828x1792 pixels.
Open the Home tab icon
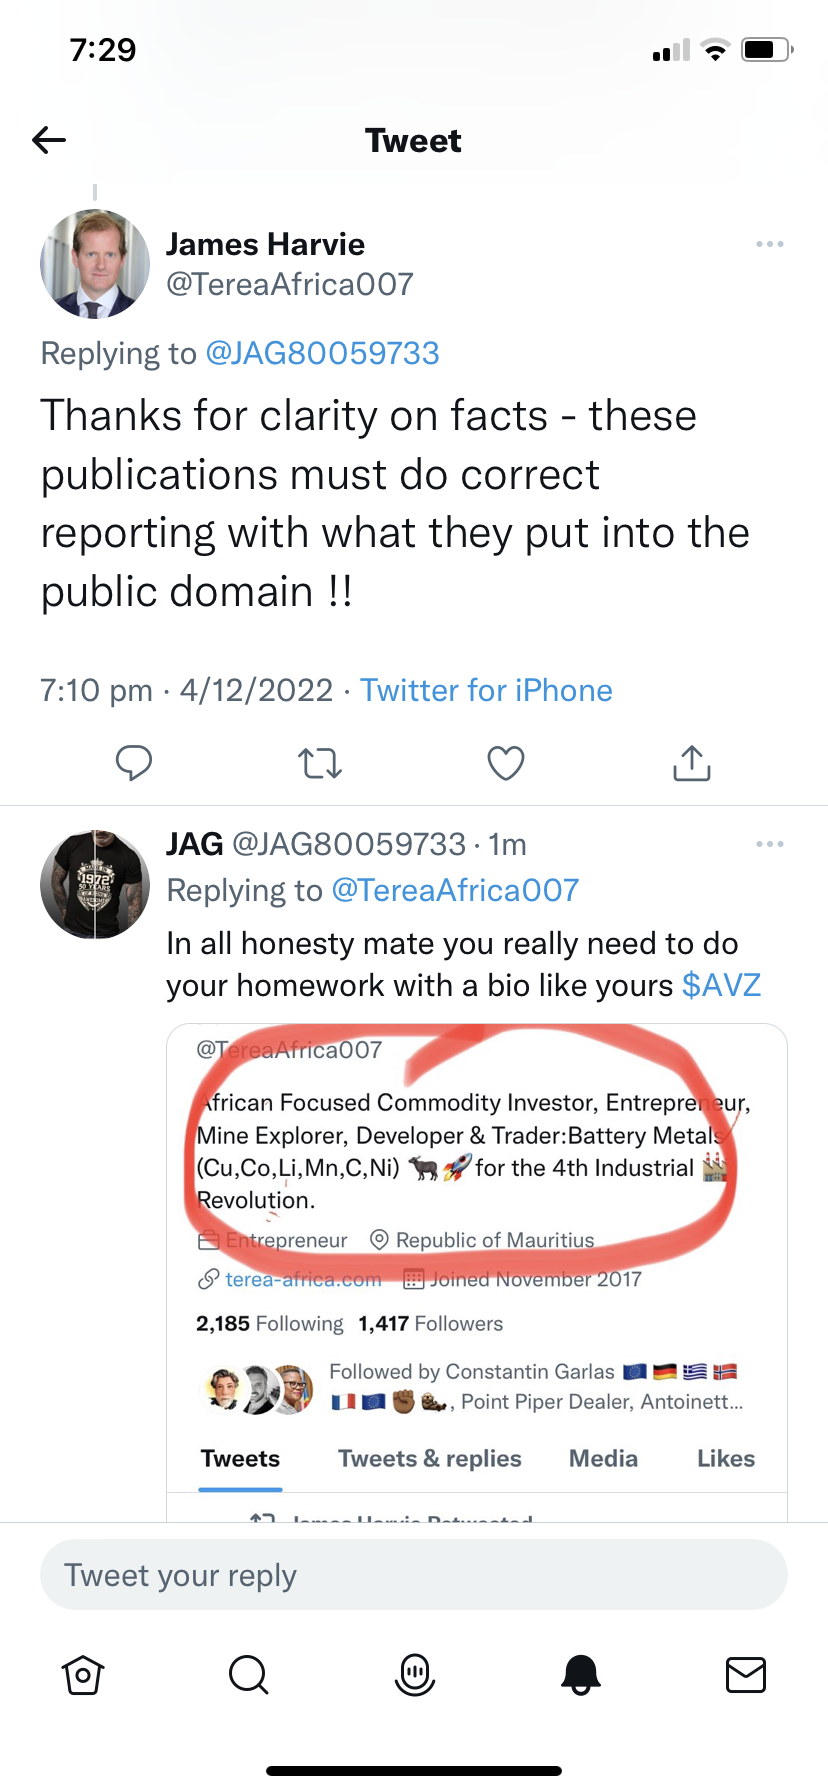click(x=83, y=1674)
